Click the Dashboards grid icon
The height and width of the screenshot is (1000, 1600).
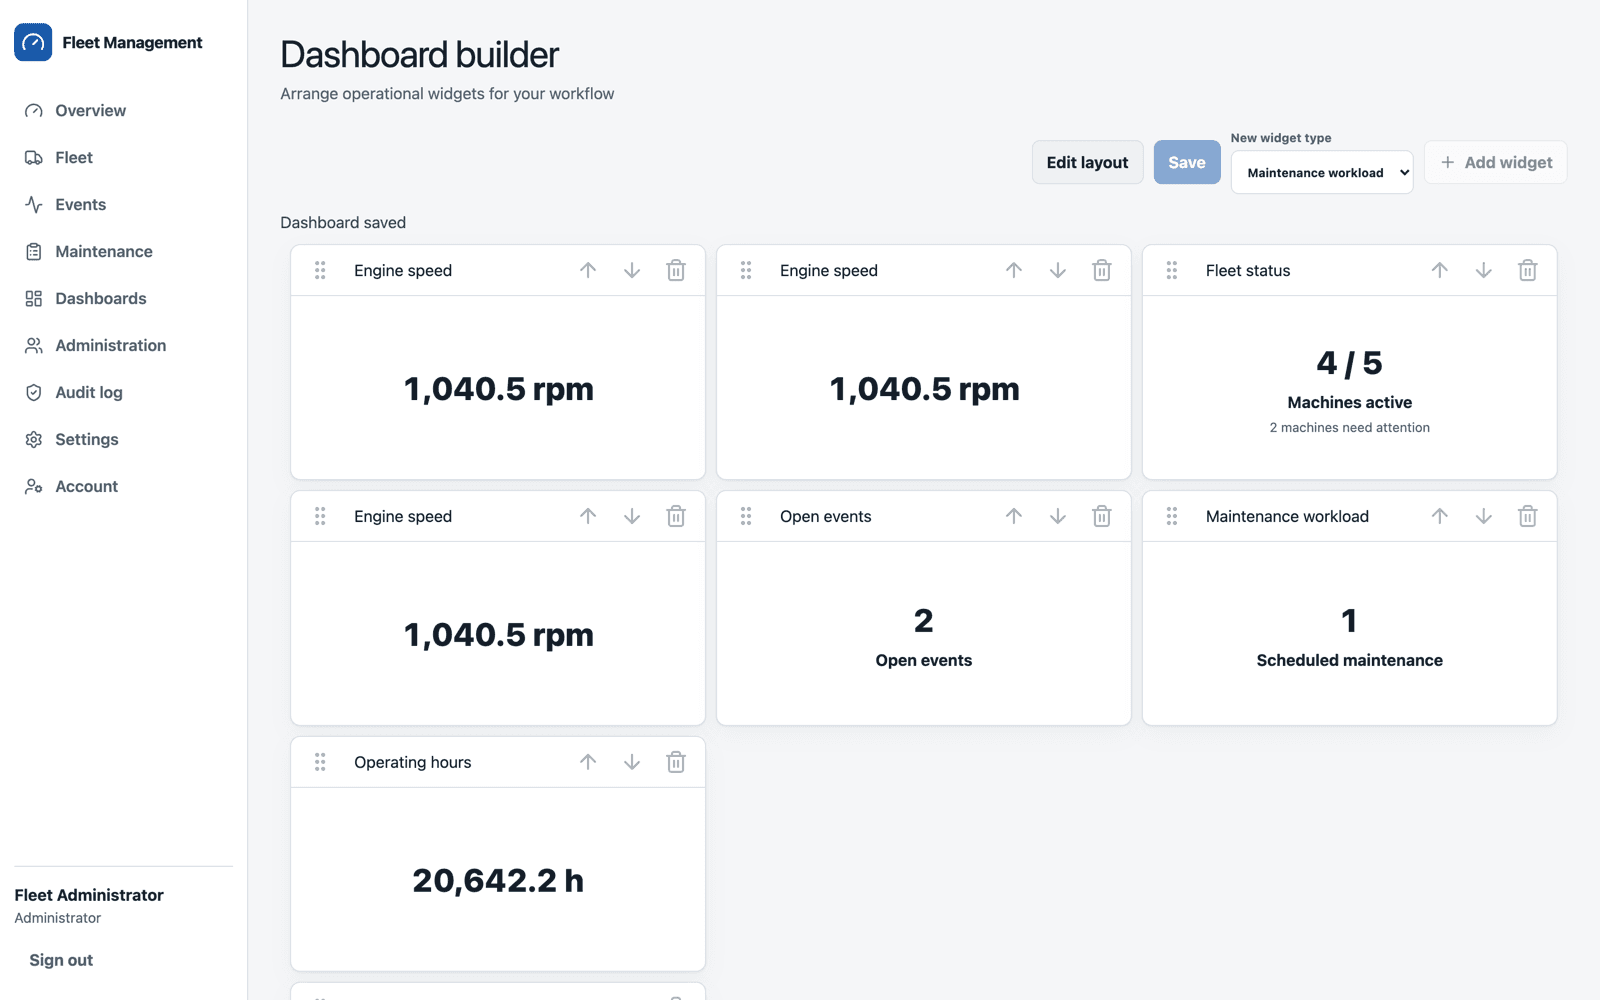(x=34, y=299)
